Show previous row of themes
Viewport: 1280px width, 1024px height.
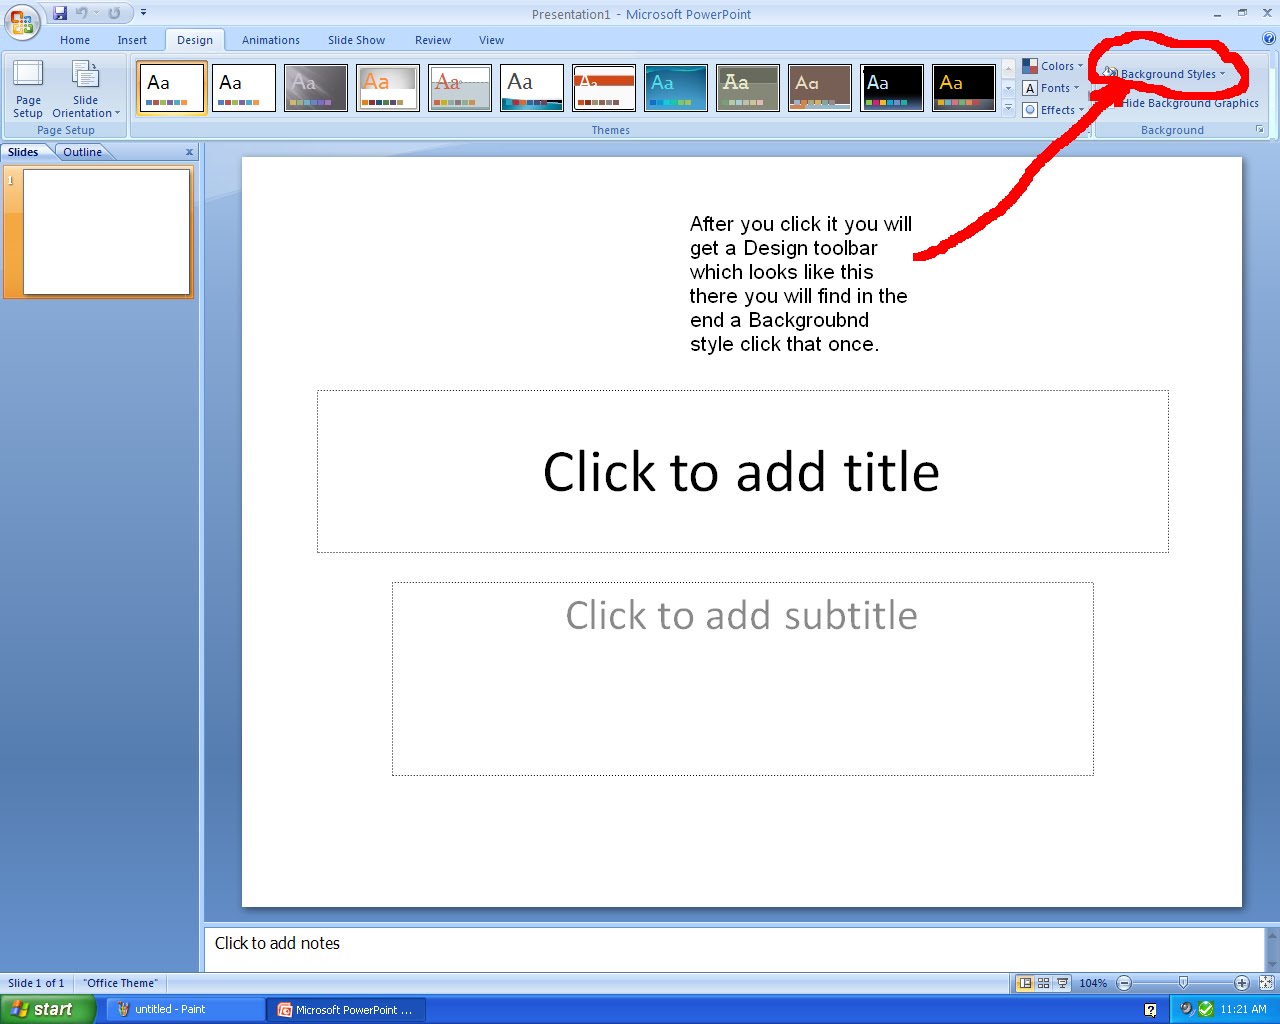[1008, 68]
